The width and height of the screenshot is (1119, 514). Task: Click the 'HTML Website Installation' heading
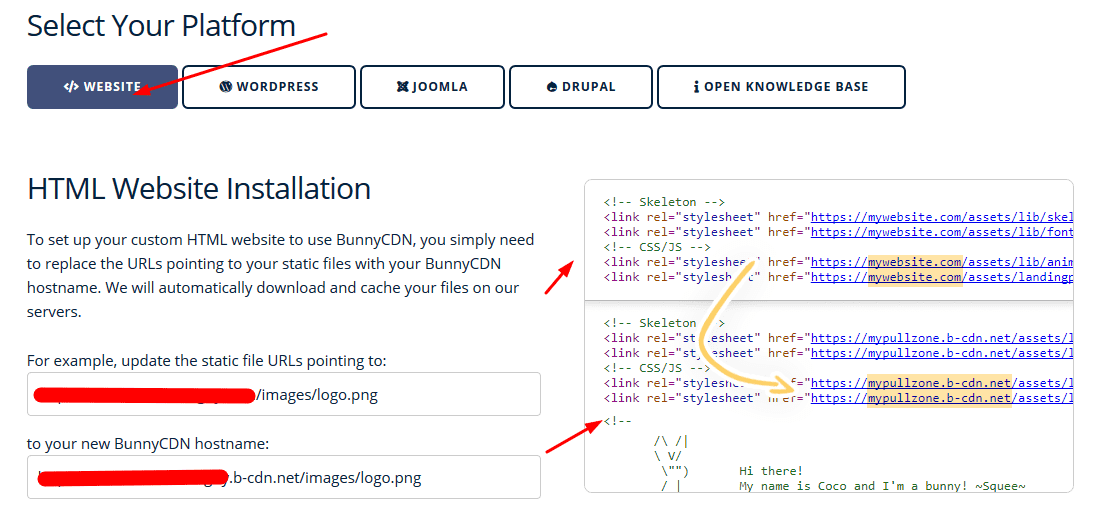(199, 189)
